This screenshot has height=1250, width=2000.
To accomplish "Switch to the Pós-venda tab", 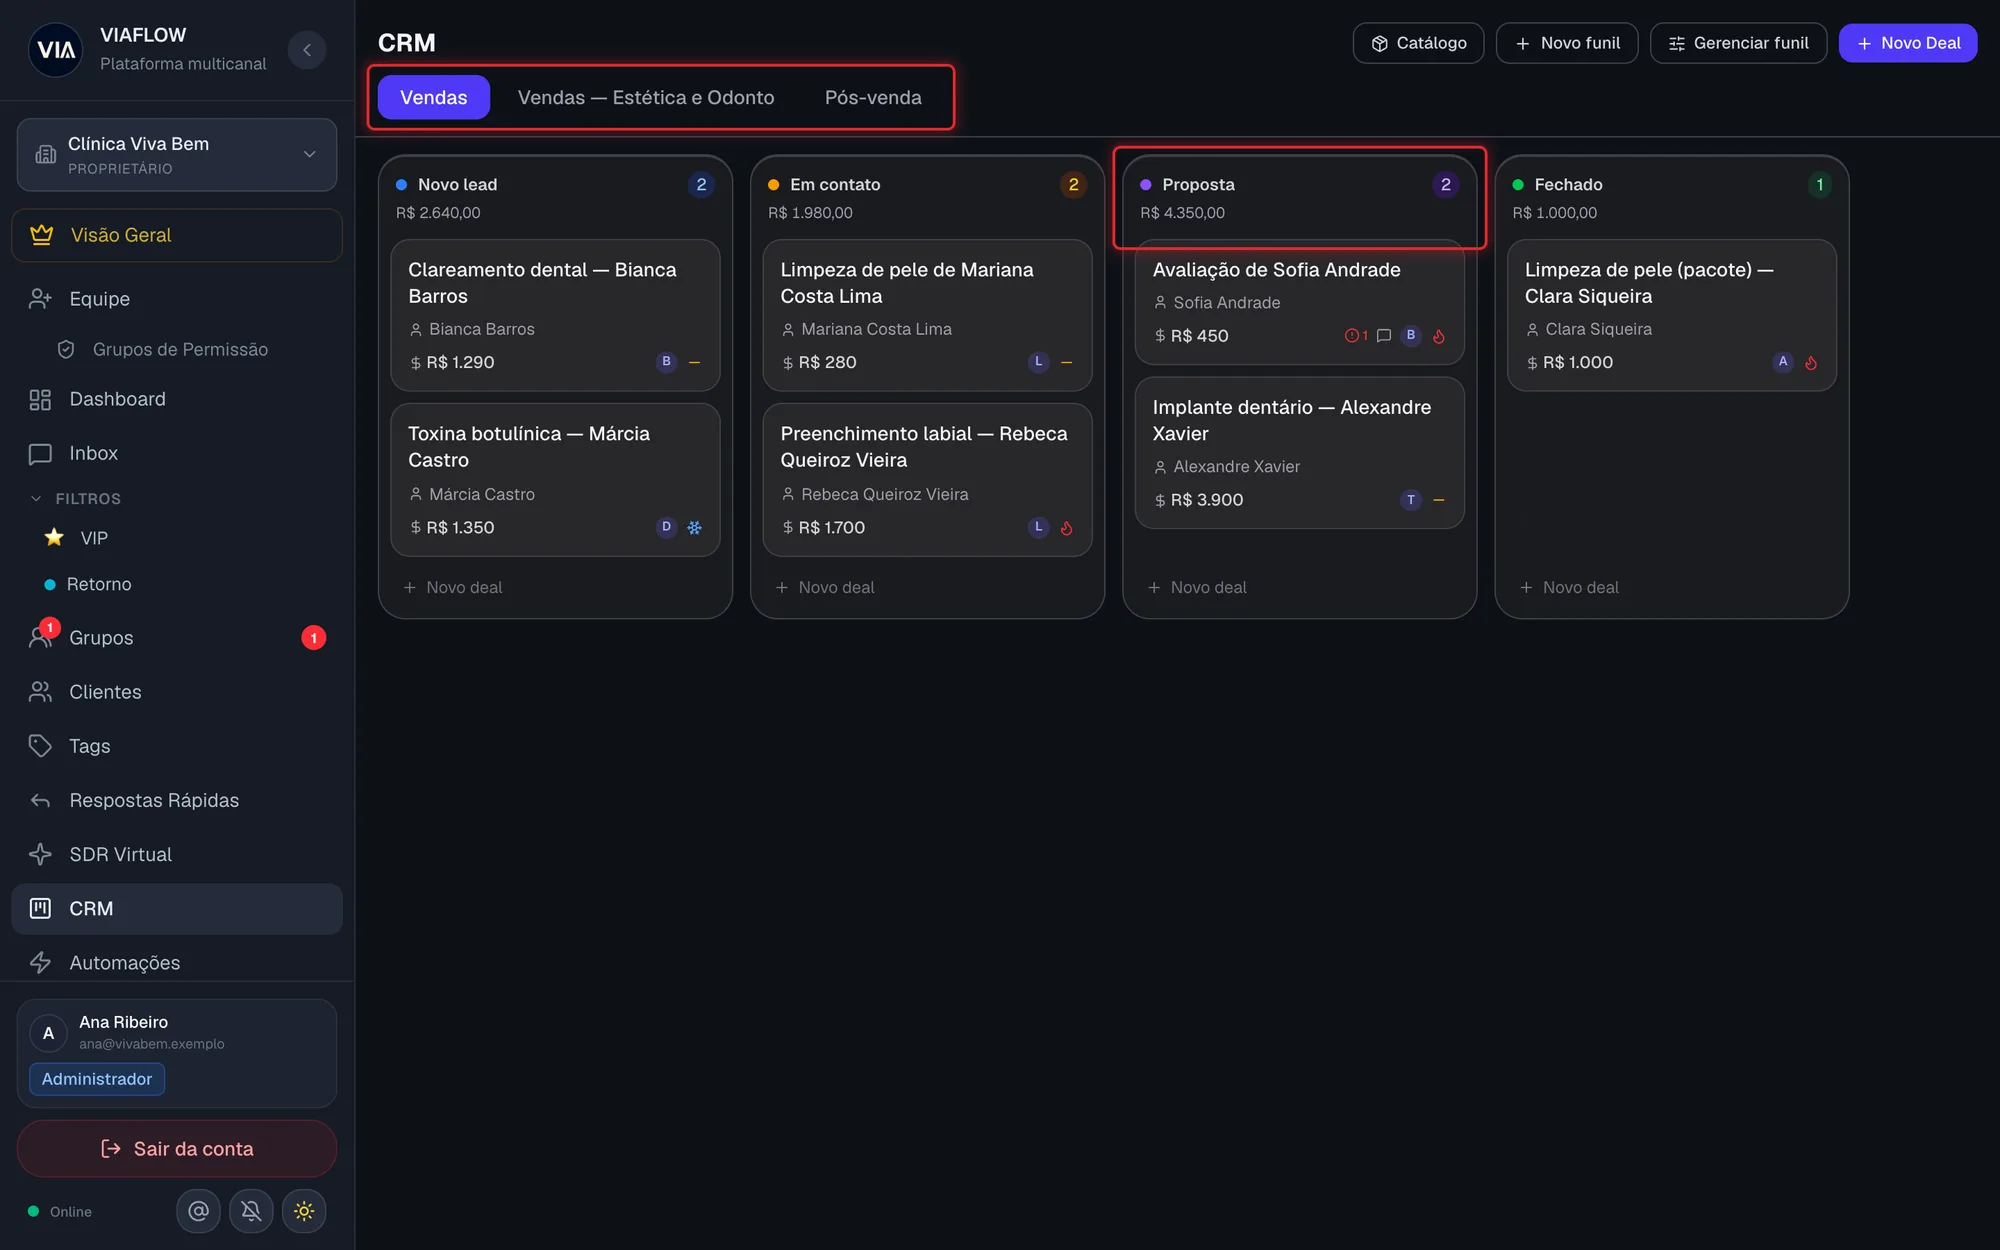I will (x=873, y=97).
